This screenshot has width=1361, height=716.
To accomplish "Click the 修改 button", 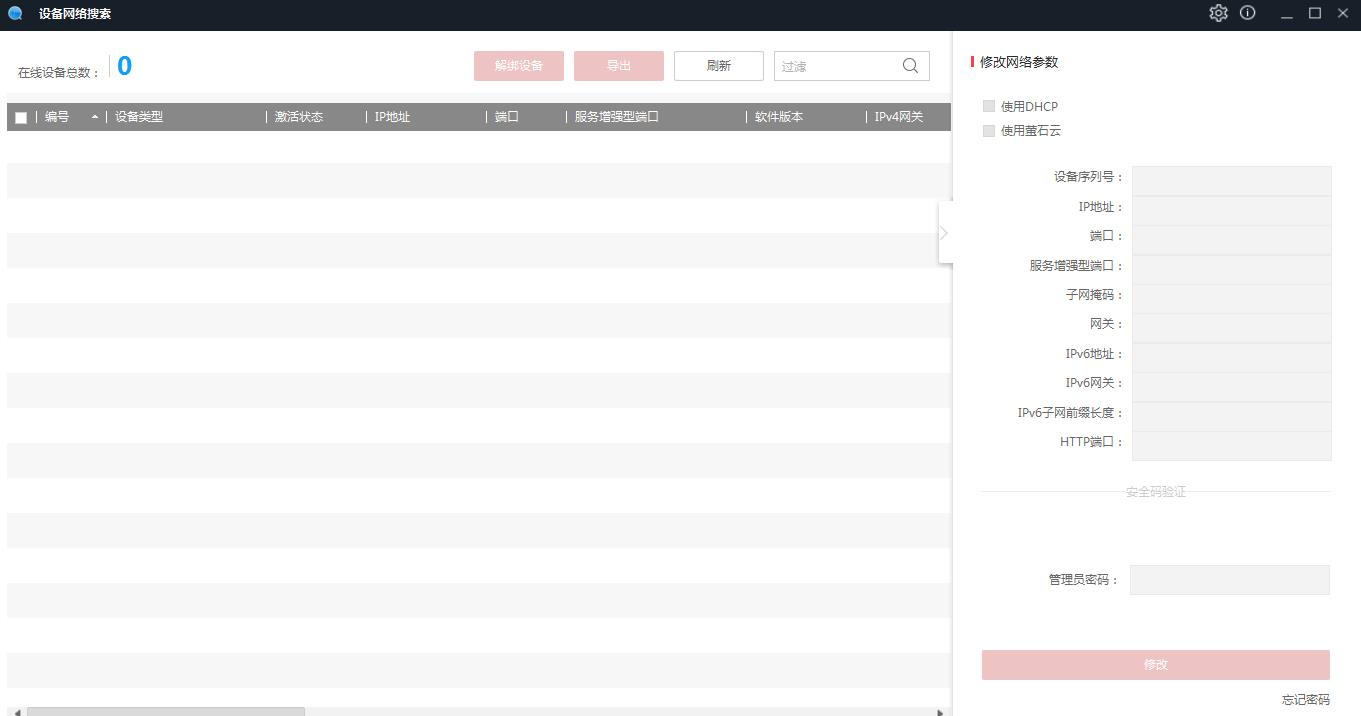I will click(1156, 665).
